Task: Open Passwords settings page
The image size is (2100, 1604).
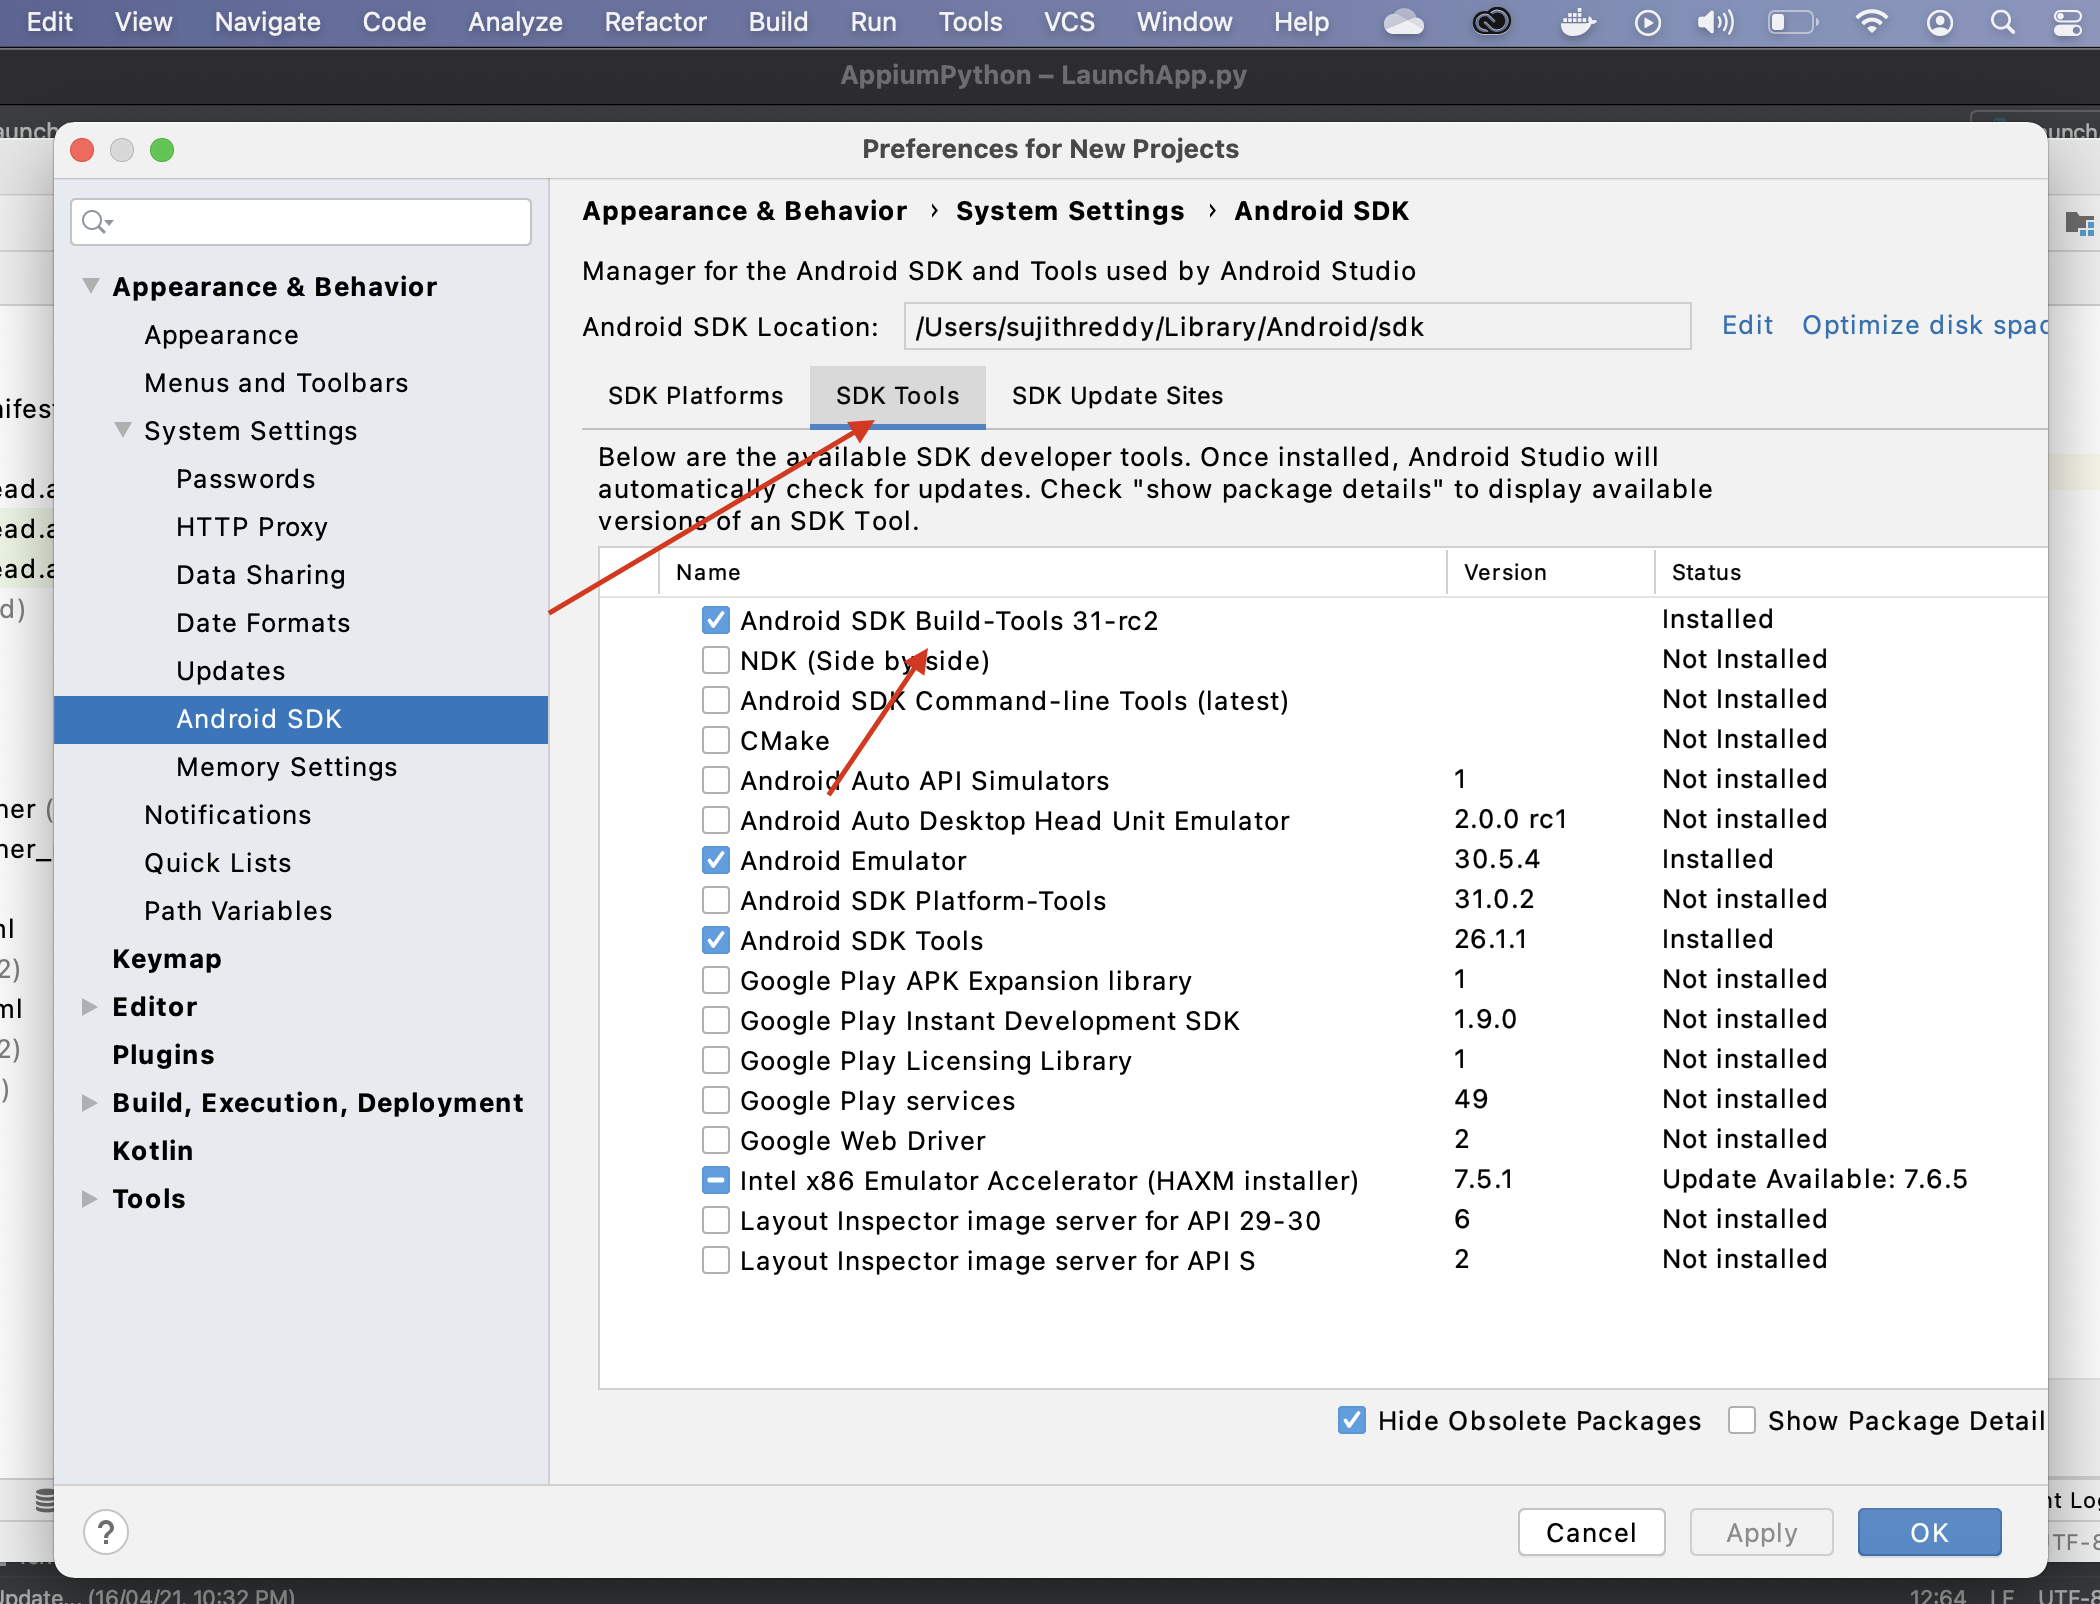Action: pos(246,479)
